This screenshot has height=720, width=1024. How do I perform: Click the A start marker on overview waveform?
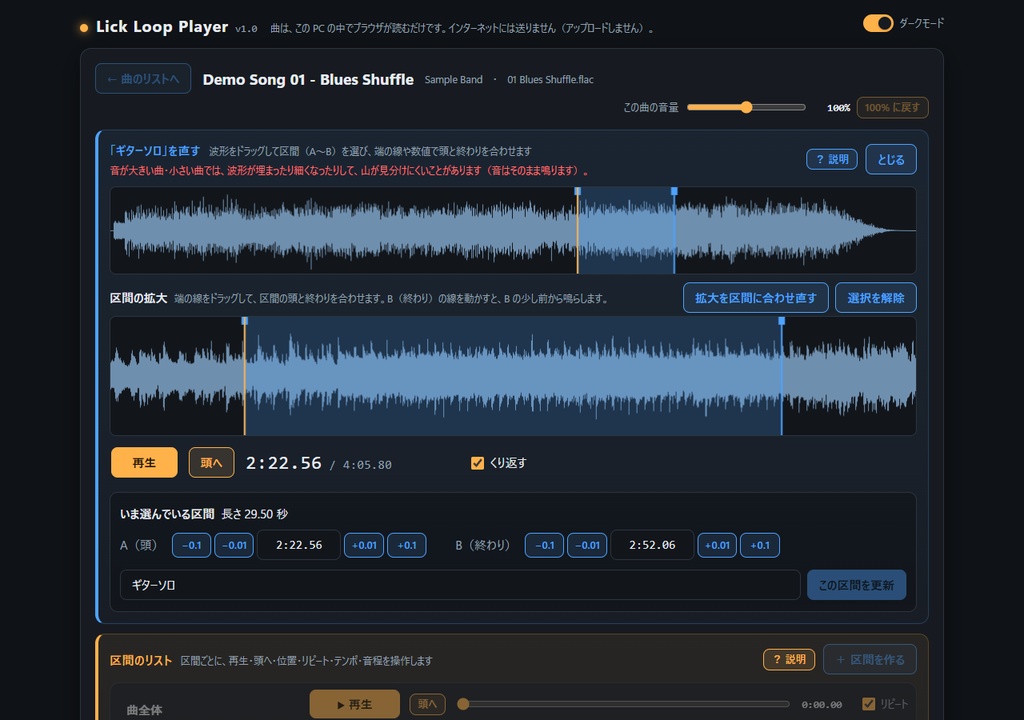pos(577,191)
